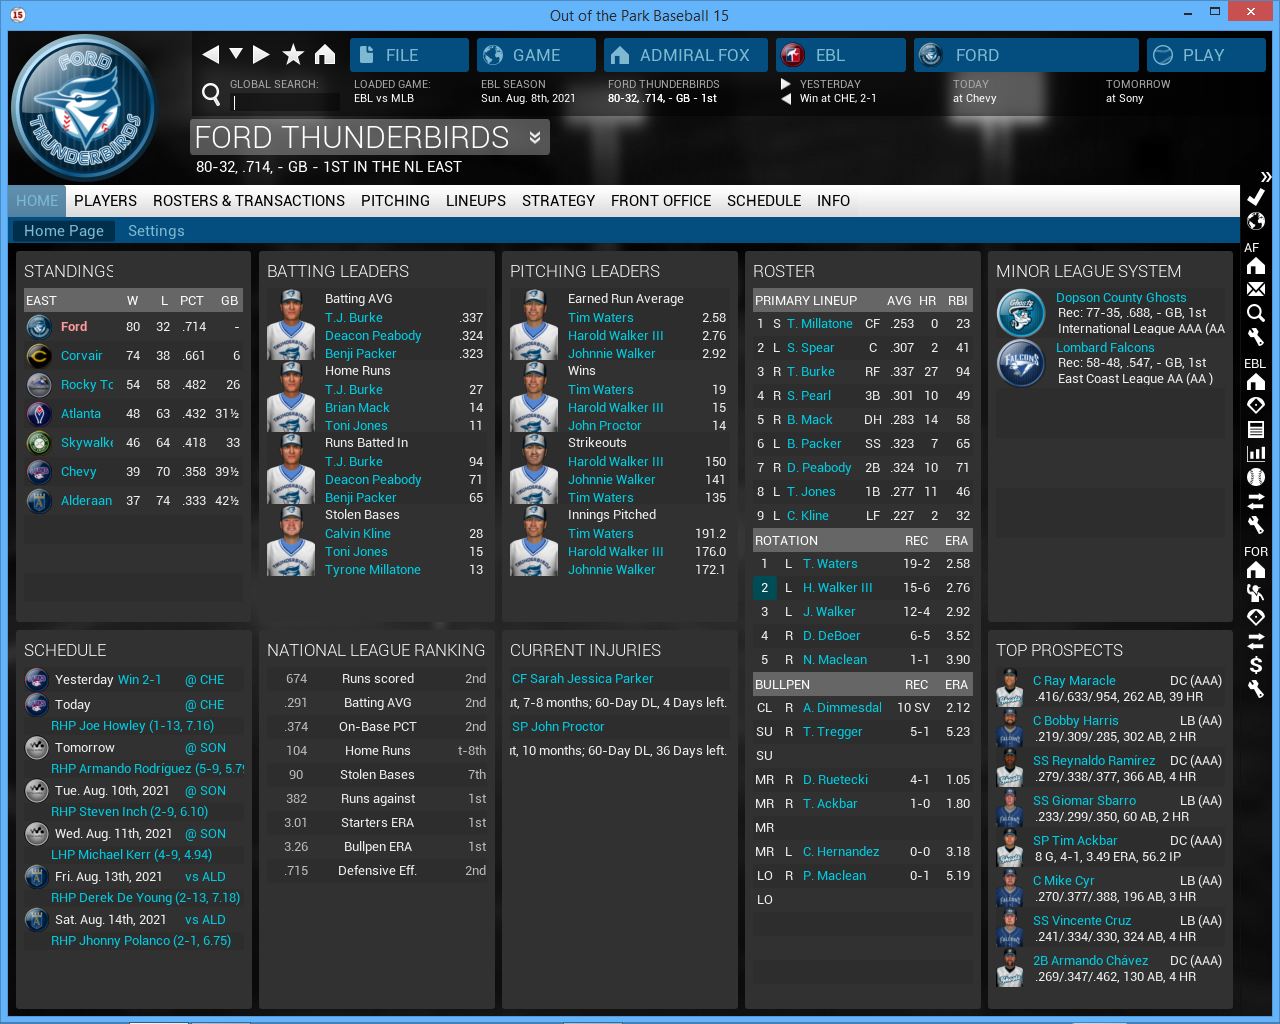1280x1024 pixels.
Task: Open the navigation history down-triangle
Action: pyautogui.click(x=236, y=54)
